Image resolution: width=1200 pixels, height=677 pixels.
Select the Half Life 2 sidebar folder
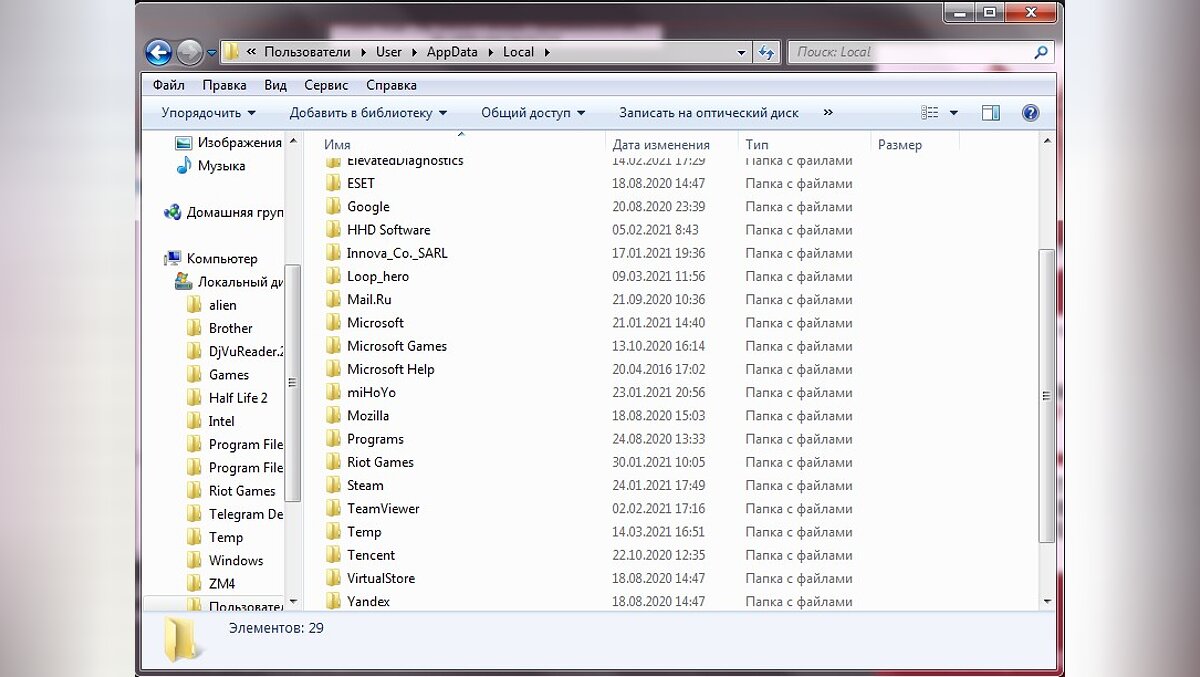[238, 398]
